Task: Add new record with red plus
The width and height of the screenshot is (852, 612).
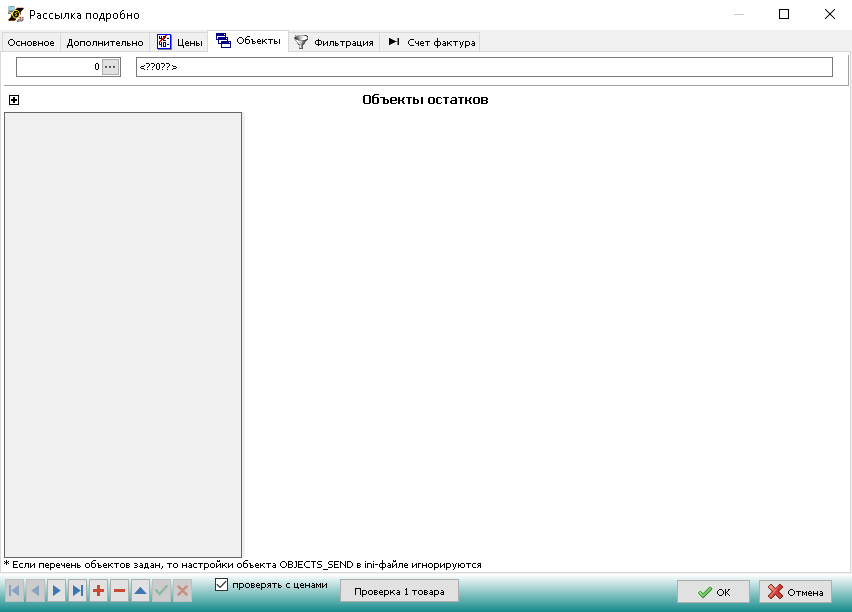Action: pos(99,591)
